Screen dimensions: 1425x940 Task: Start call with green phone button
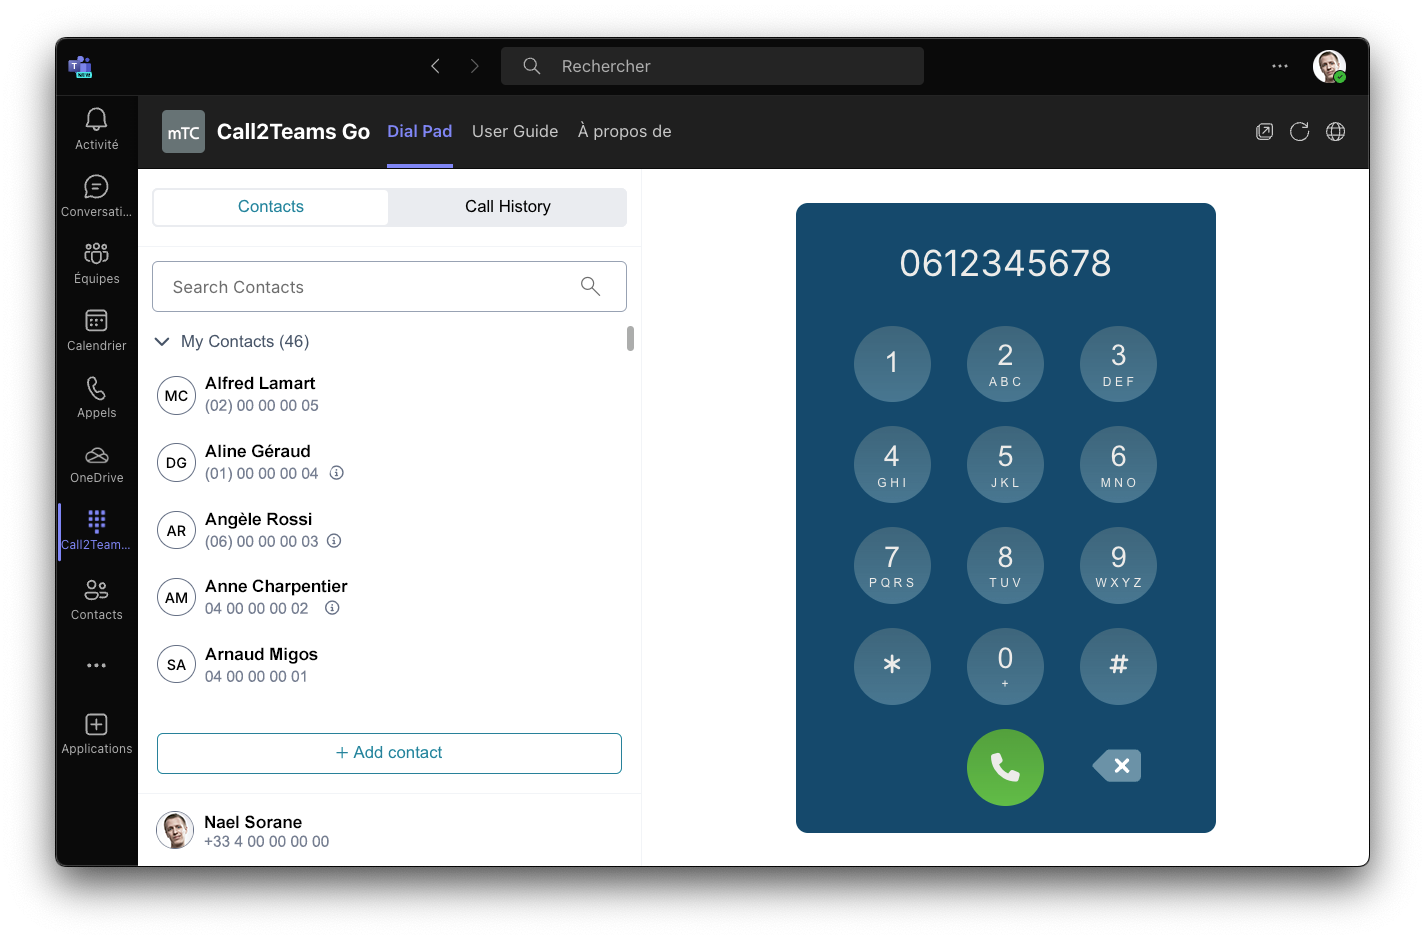click(x=1005, y=767)
